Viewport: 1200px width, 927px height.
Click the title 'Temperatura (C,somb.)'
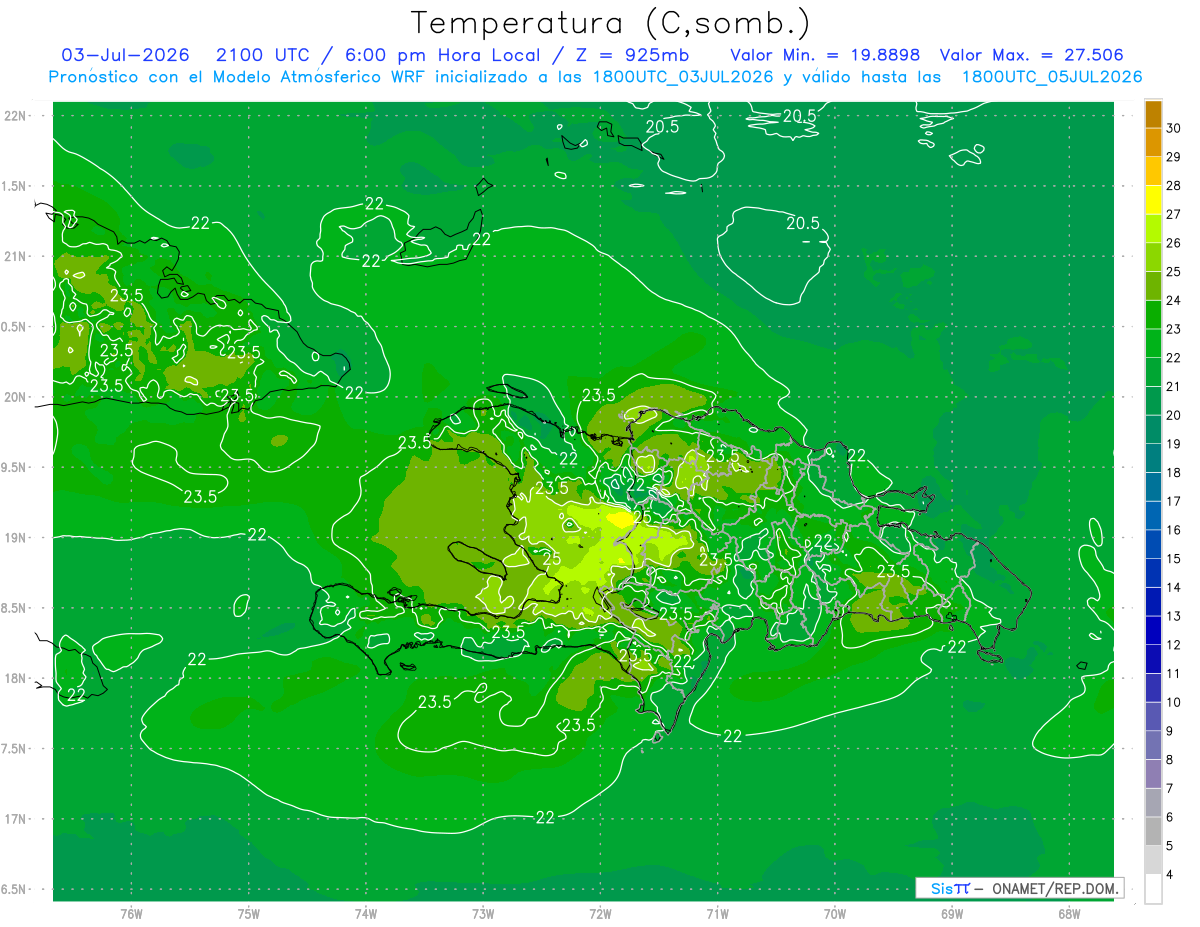(x=610, y=24)
